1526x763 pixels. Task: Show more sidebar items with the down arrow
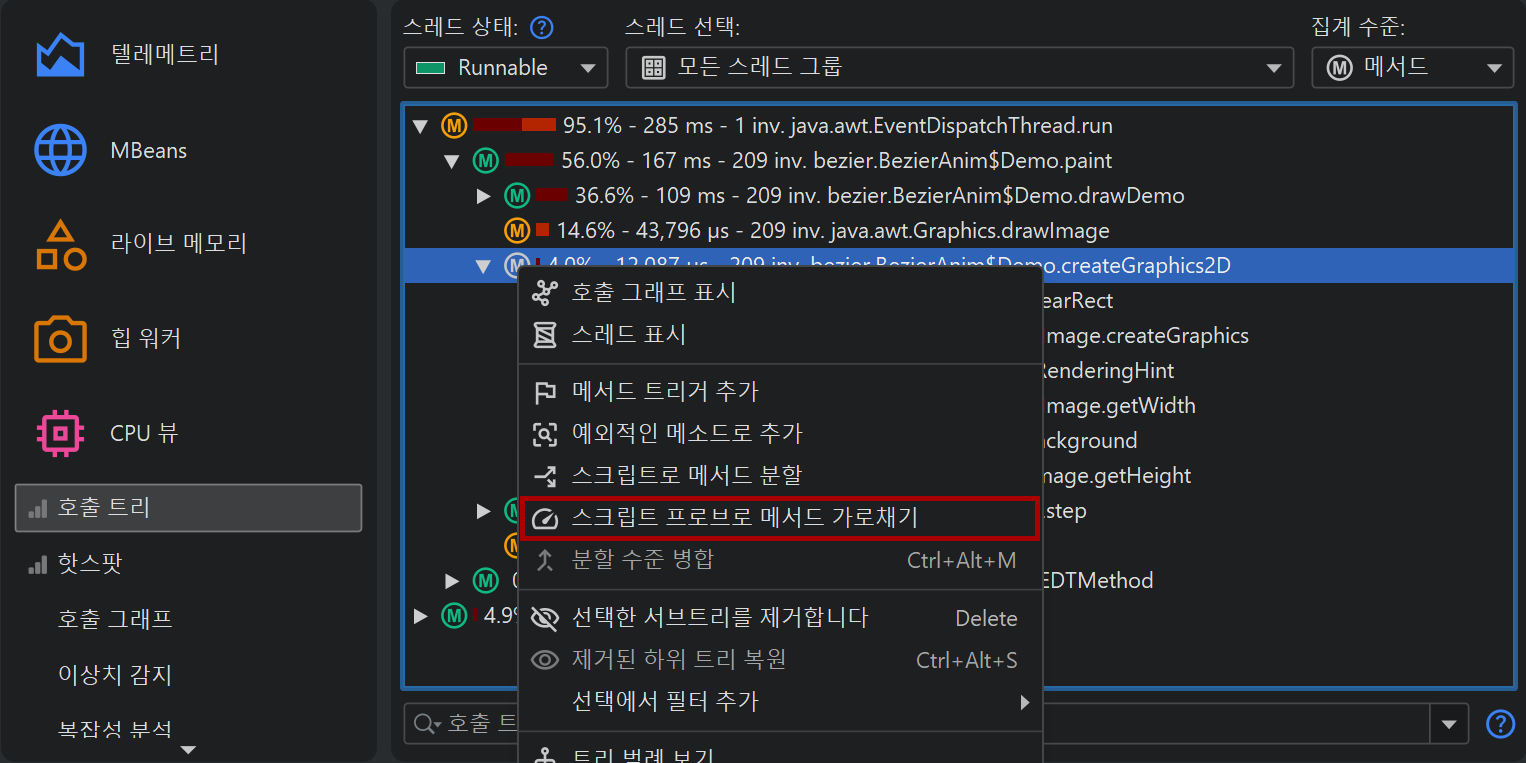tap(188, 750)
